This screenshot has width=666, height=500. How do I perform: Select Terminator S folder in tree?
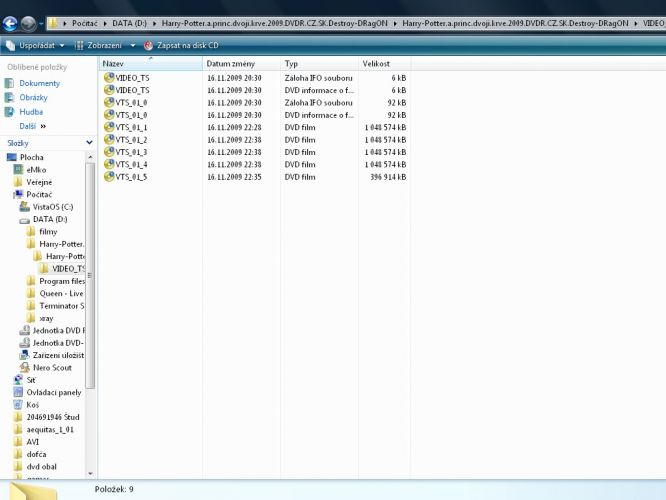tap(62, 306)
